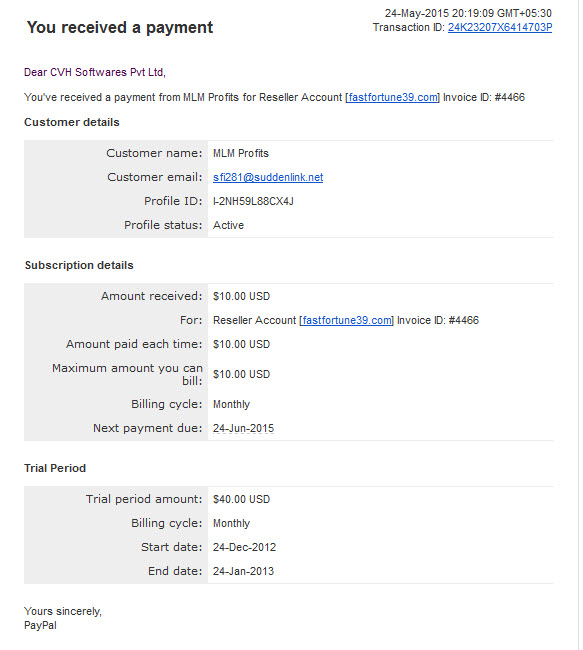Select the Profile ID value I-2NH59L88CX4J
The width and height of the screenshot is (583, 650).
coord(253,201)
